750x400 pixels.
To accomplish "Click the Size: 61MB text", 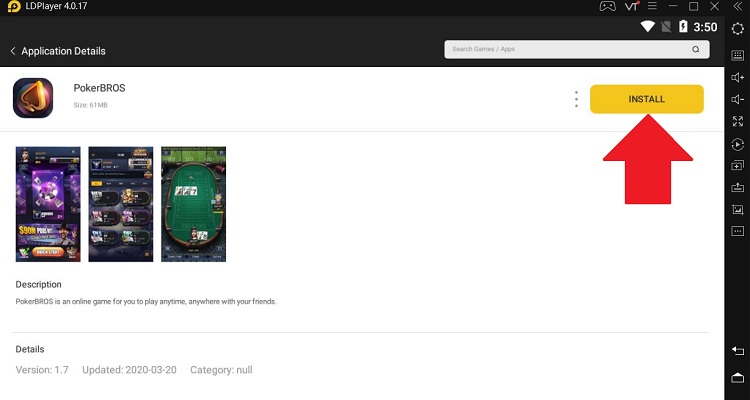I will [x=90, y=105].
